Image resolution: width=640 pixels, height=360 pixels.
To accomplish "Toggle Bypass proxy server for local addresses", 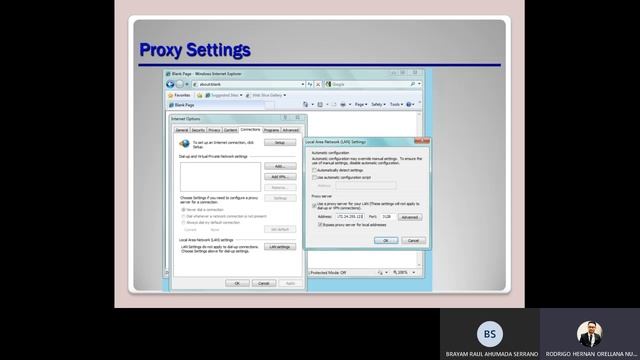I will click(x=320, y=225).
